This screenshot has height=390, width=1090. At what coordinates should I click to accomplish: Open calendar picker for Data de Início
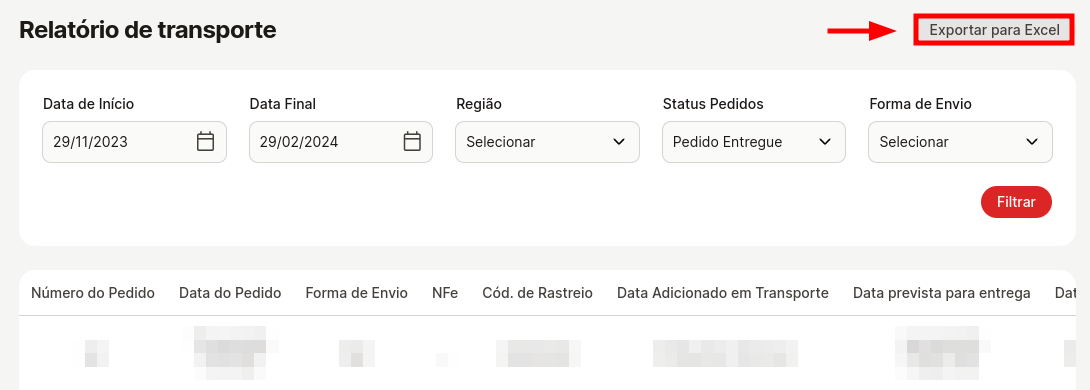pyautogui.click(x=205, y=142)
